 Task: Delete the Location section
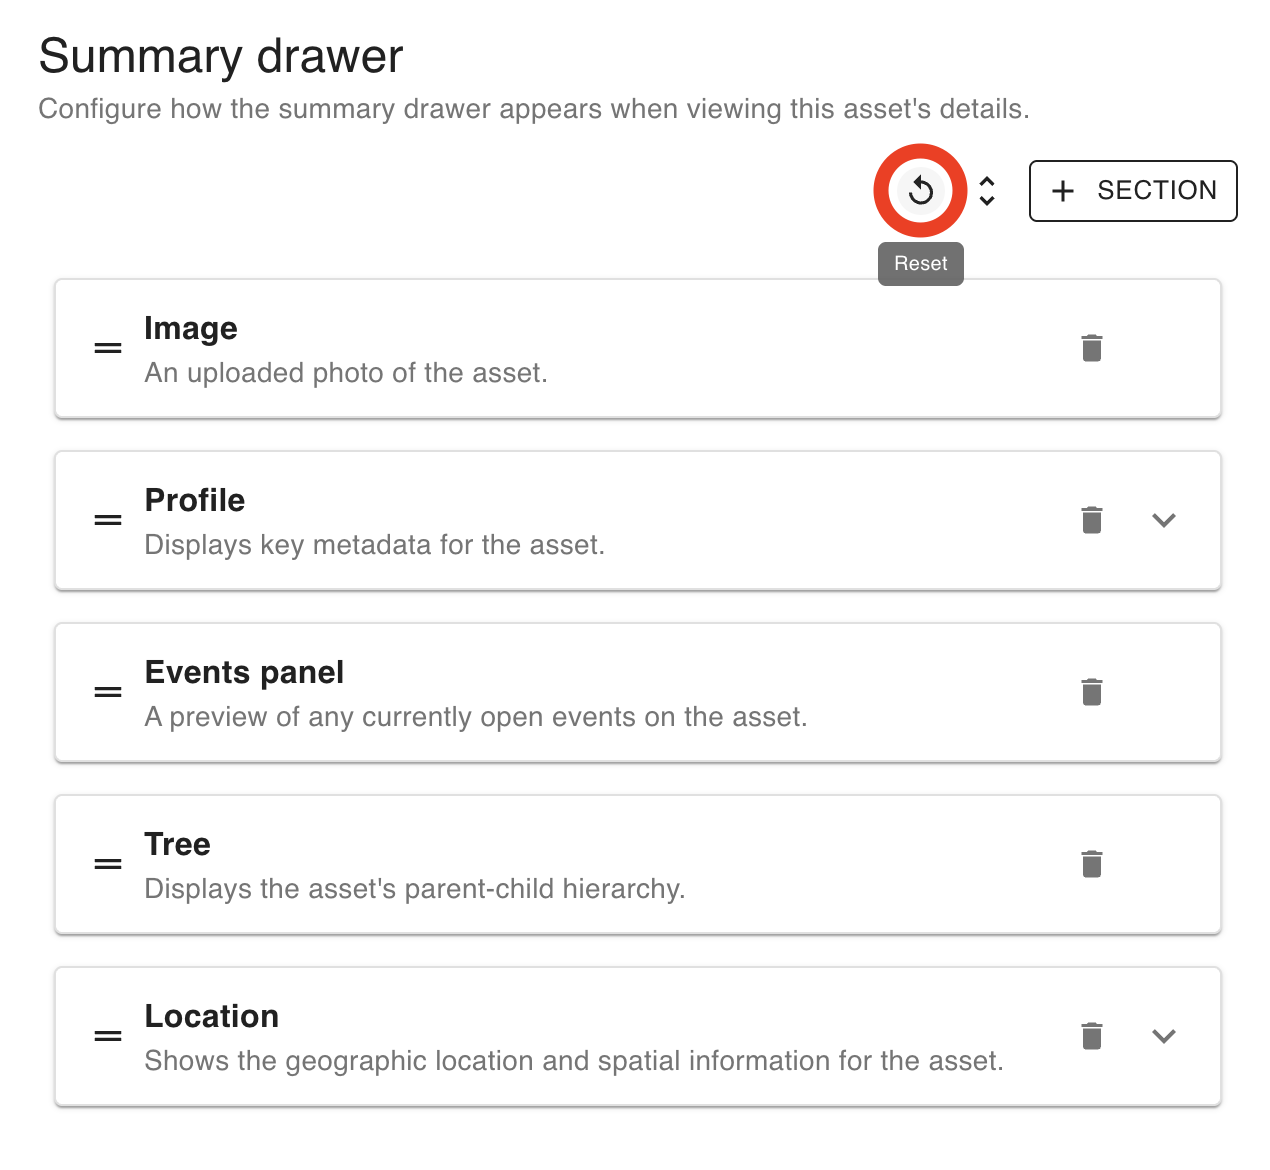click(1091, 1036)
